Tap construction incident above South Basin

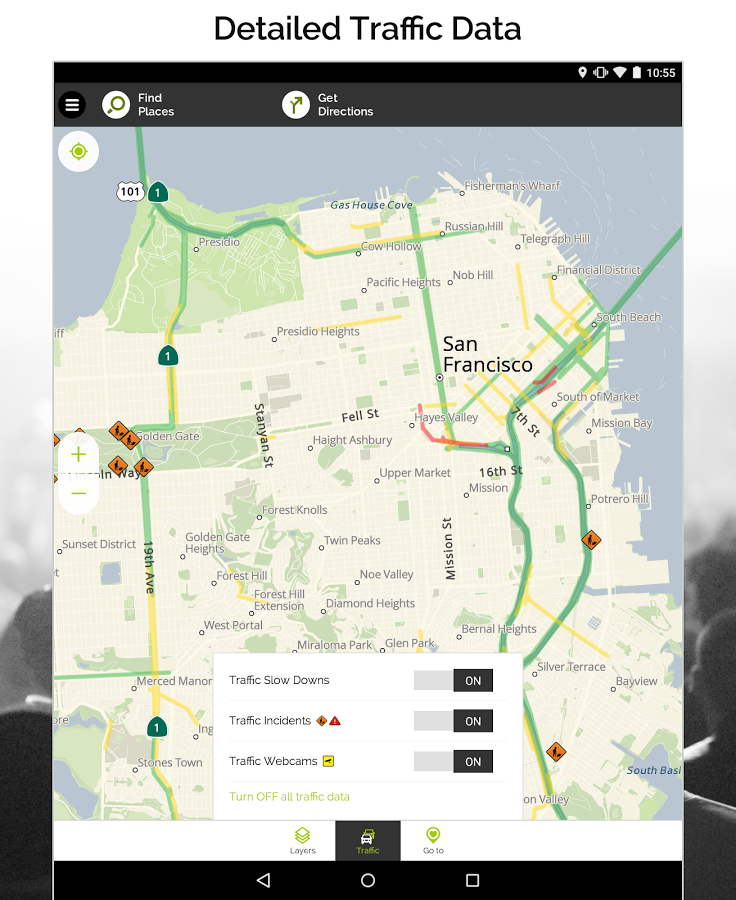point(556,751)
